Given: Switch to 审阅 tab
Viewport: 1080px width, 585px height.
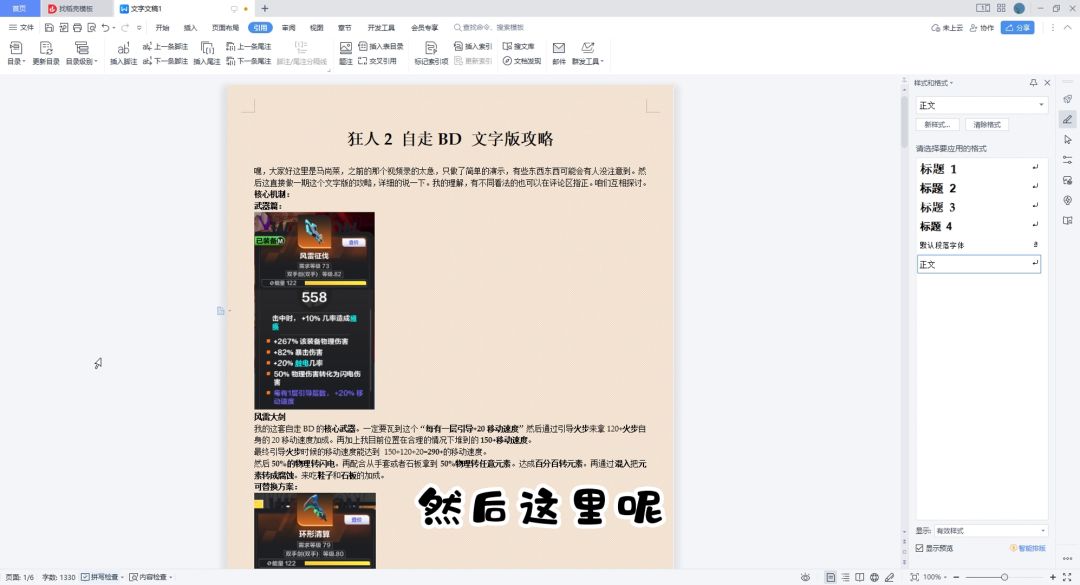Looking at the screenshot, I should click(289, 28).
